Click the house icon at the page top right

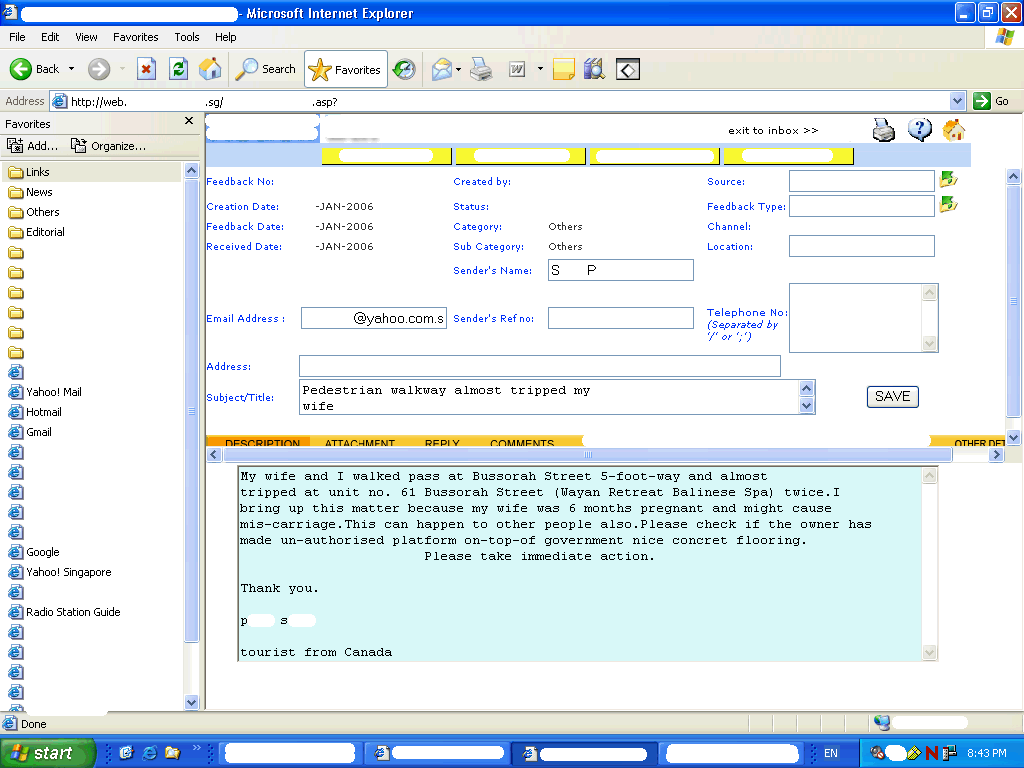[x=953, y=130]
